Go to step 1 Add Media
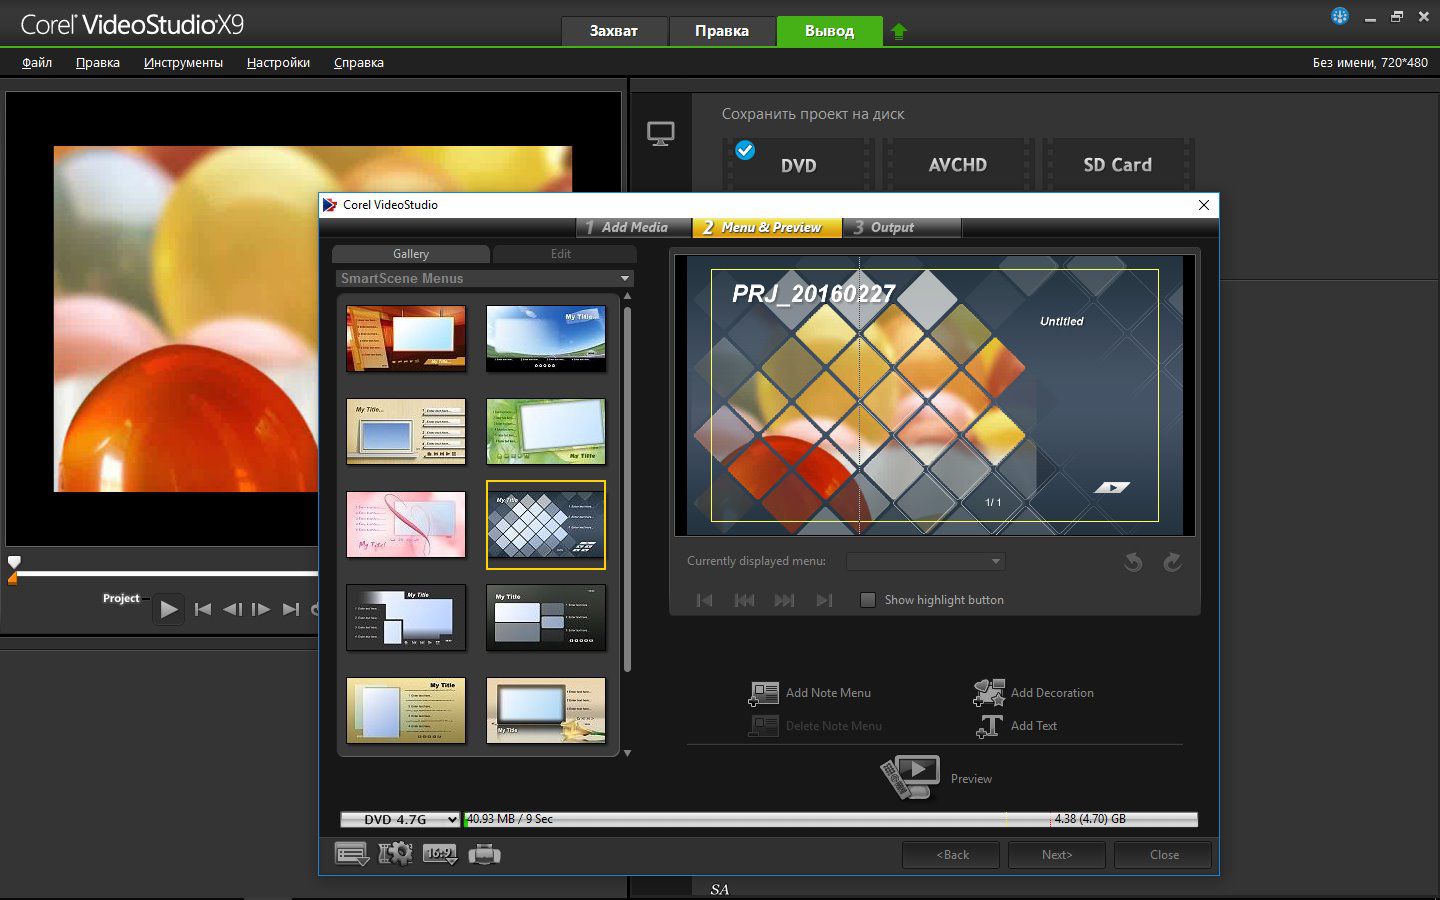1440x900 pixels. click(x=635, y=227)
